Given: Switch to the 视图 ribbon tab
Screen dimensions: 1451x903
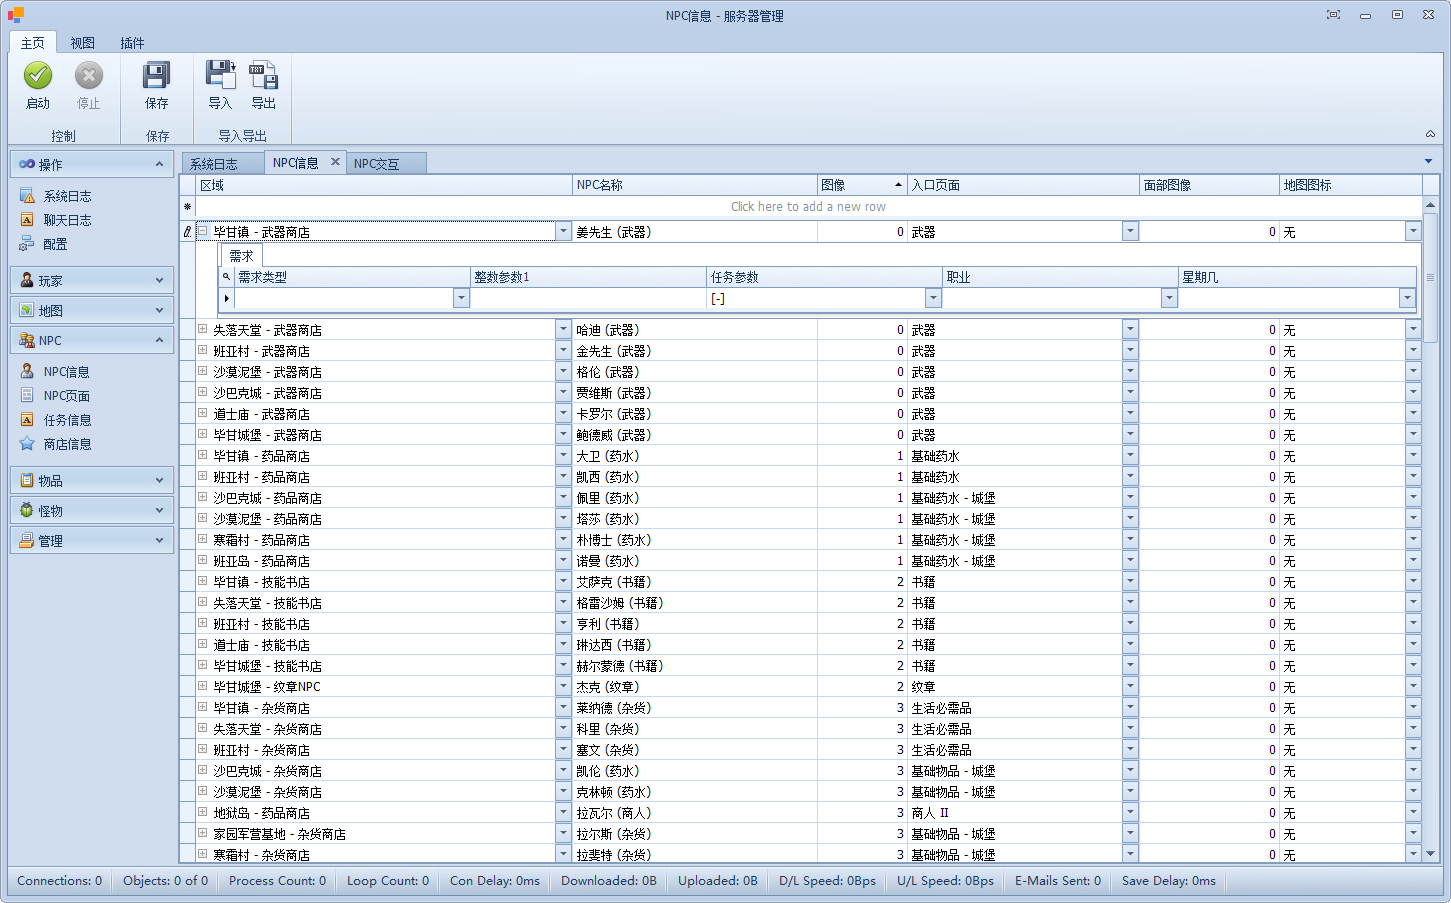Looking at the screenshot, I should coord(82,43).
